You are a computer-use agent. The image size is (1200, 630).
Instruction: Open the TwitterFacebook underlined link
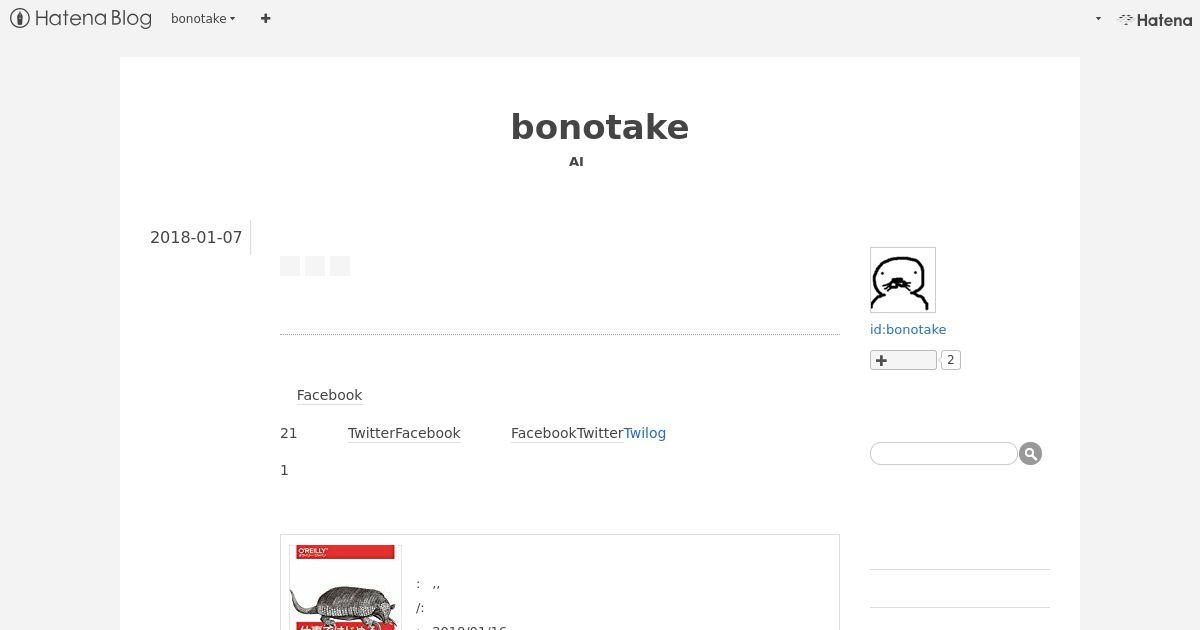pyautogui.click(x=404, y=433)
